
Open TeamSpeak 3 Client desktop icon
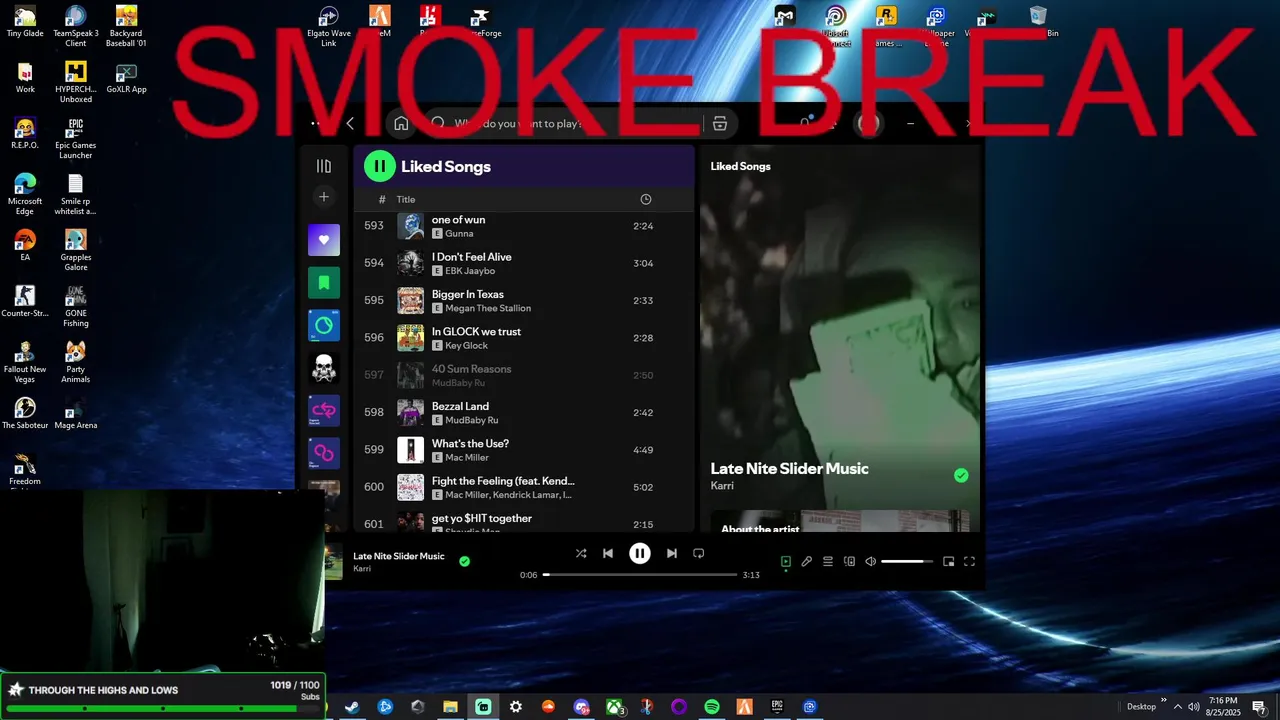[76, 26]
